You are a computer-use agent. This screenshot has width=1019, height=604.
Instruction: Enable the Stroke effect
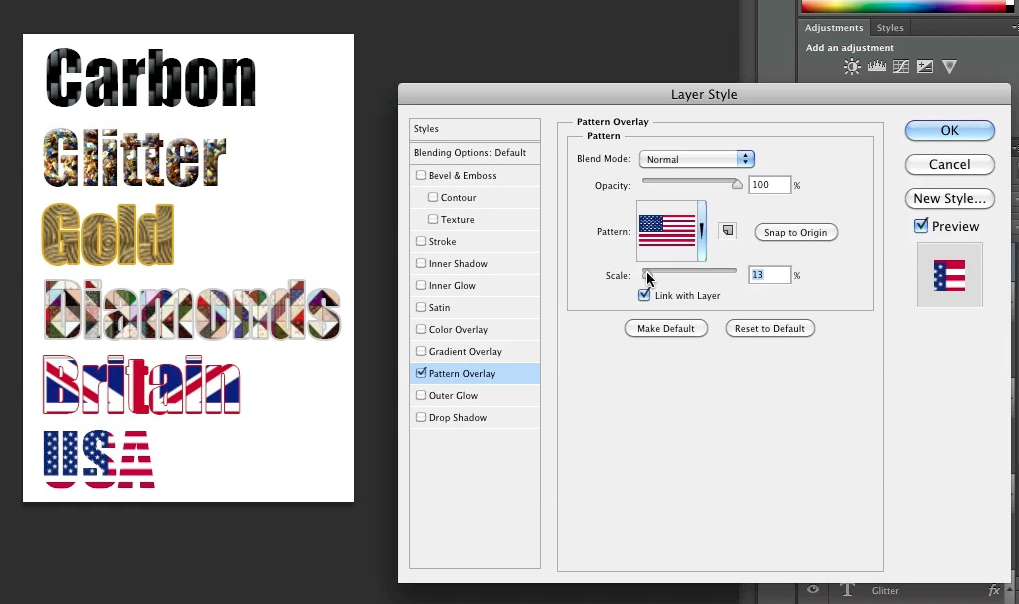tap(421, 241)
